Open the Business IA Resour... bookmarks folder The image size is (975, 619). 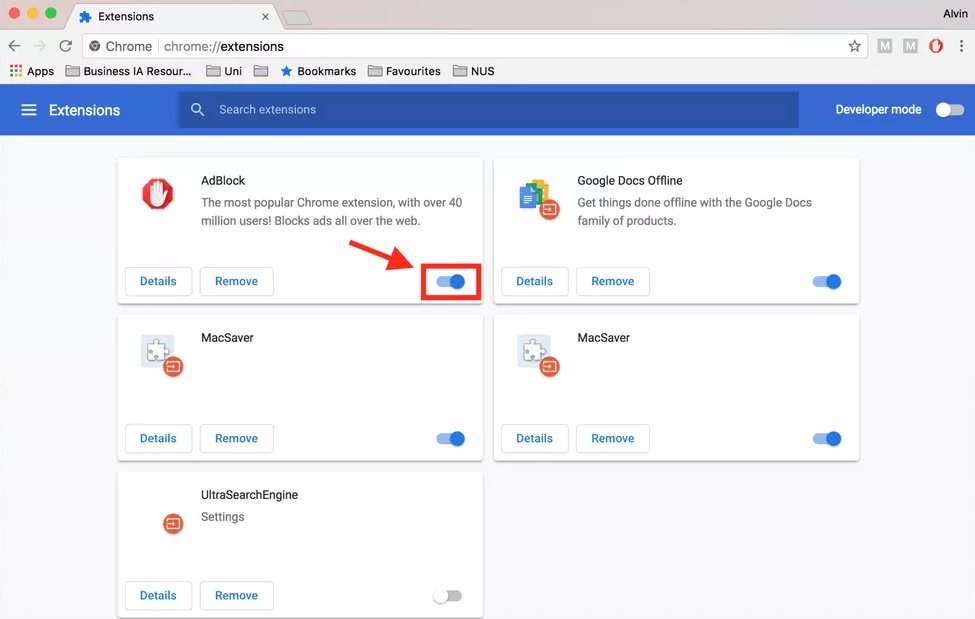click(x=129, y=71)
